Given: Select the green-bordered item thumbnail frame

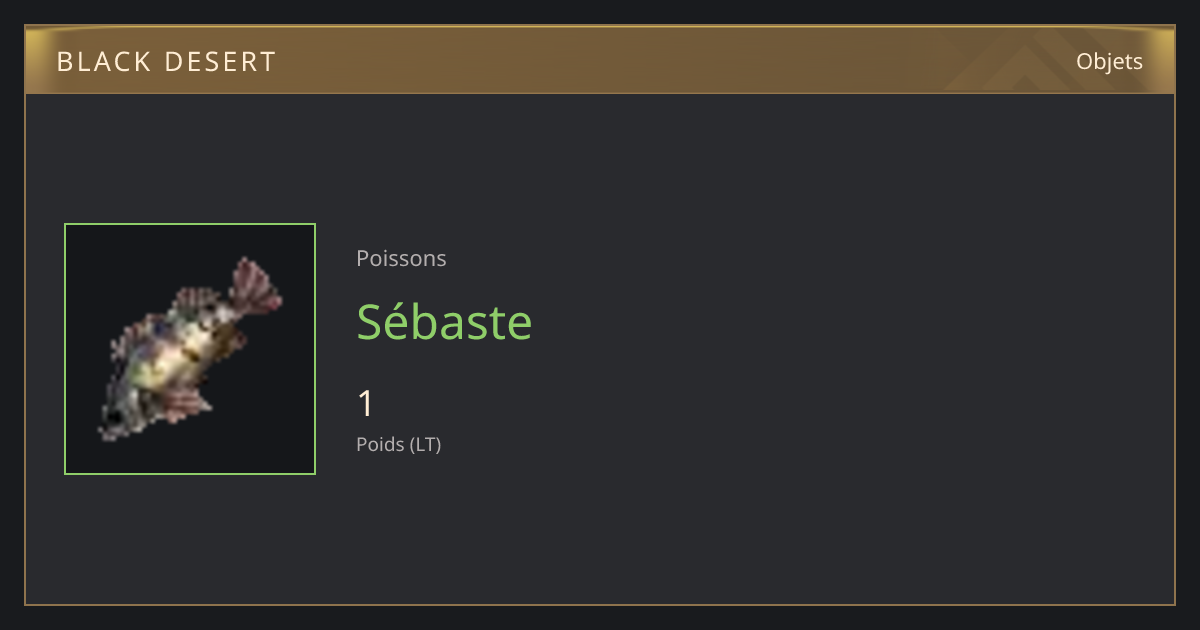Looking at the screenshot, I should [x=190, y=349].
